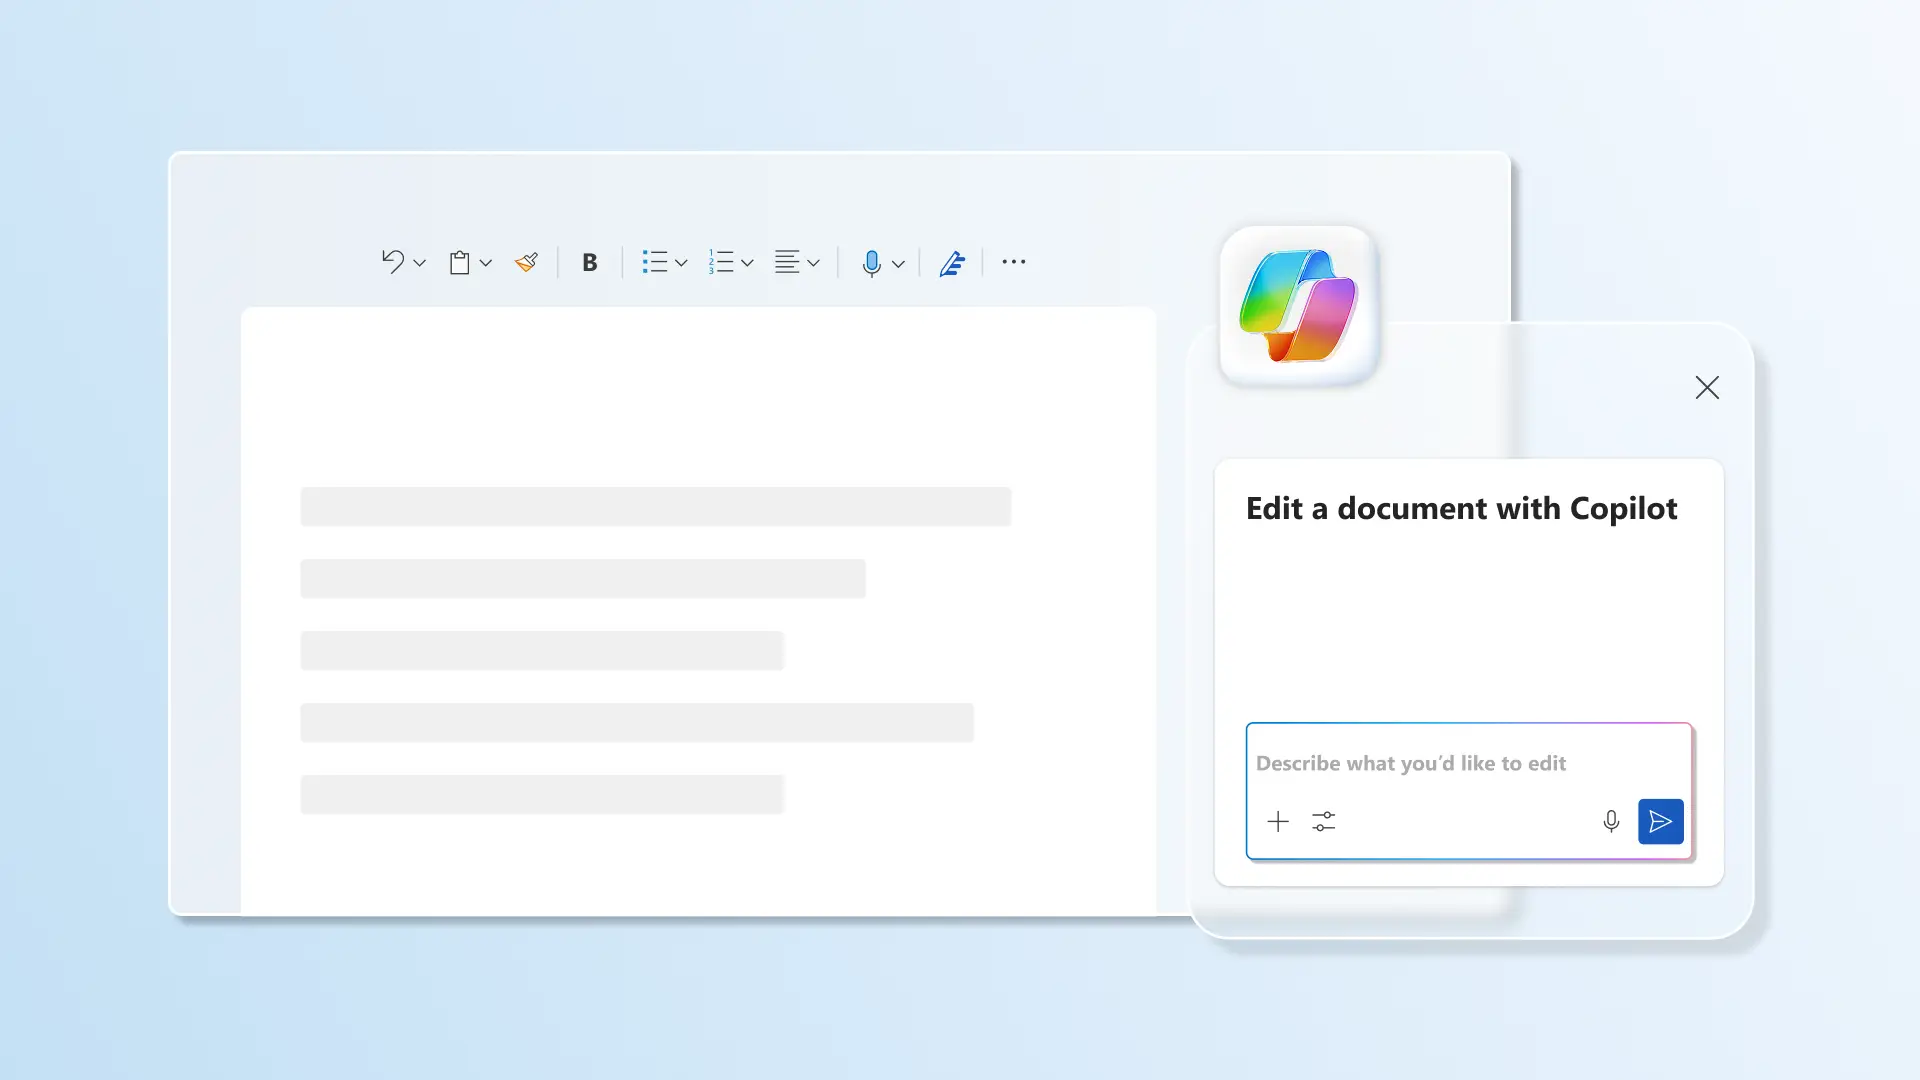This screenshot has height=1080, width=1920.
Task: Expand the alignment options chevron
Action: [x=814, y=263]
